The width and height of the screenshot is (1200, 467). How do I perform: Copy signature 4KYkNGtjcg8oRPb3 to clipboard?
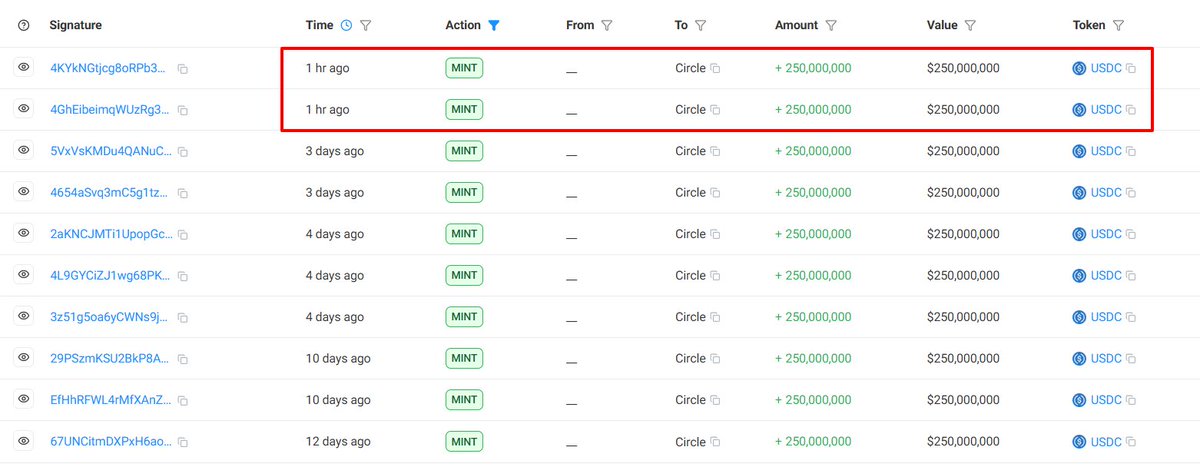pos(182,69)
